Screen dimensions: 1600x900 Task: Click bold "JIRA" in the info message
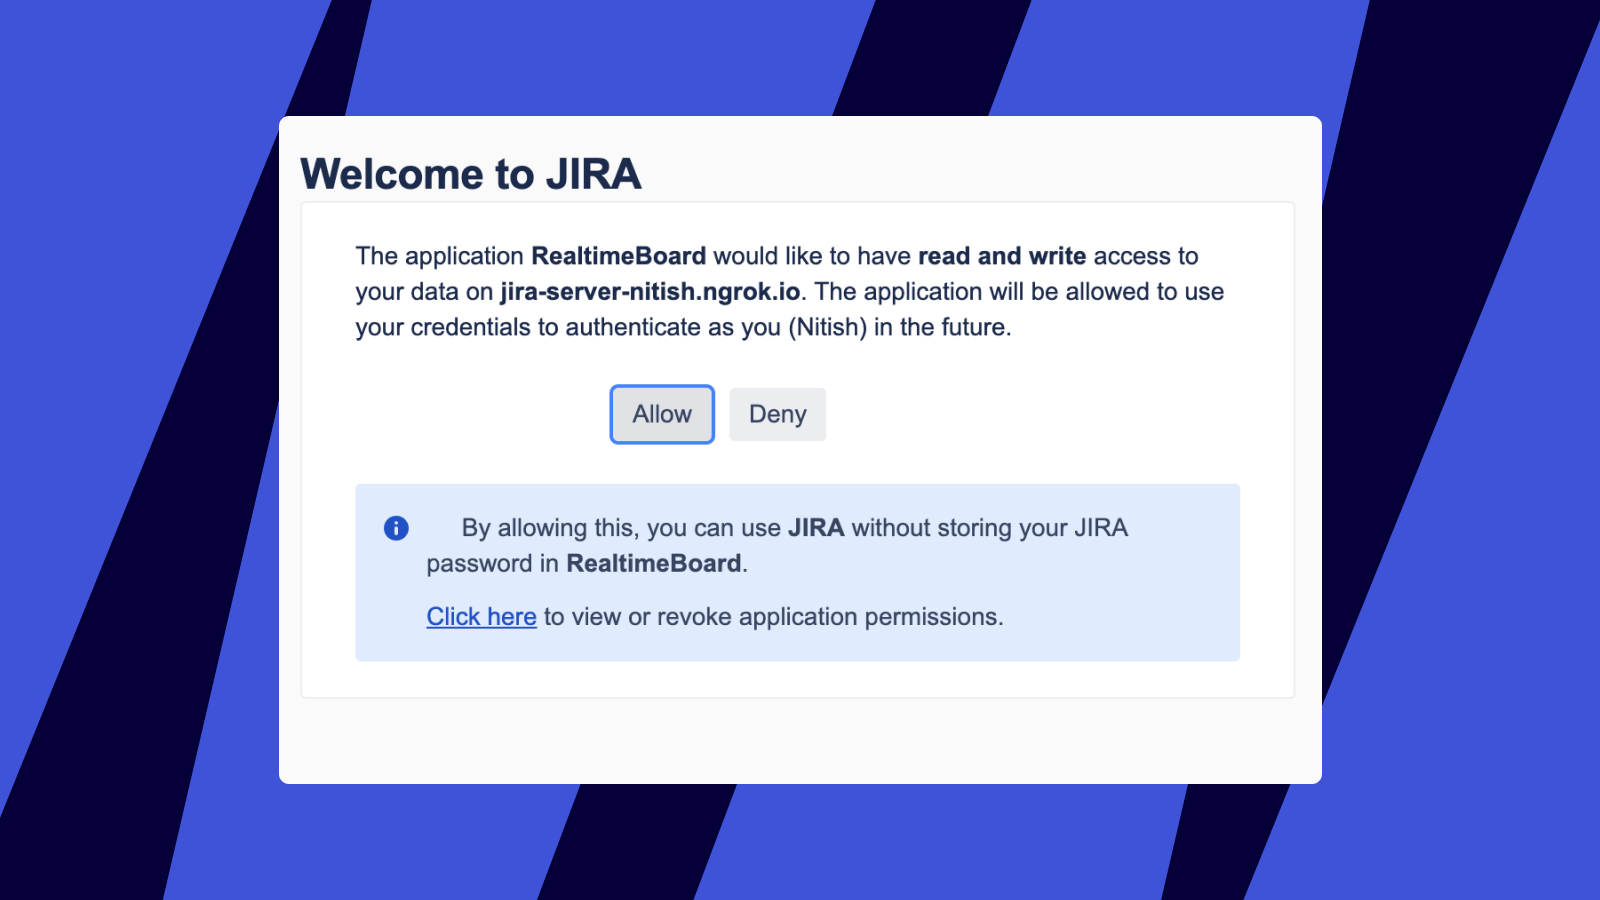(816, 528)
